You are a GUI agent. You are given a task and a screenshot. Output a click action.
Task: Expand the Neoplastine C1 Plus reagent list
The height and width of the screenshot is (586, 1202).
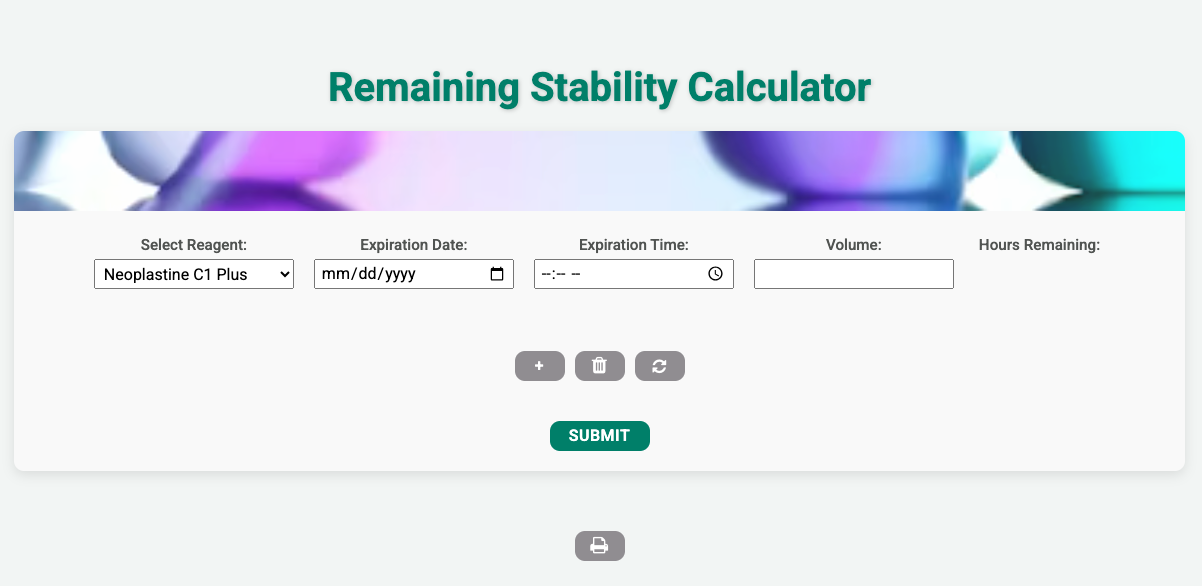tap(194, 273)
